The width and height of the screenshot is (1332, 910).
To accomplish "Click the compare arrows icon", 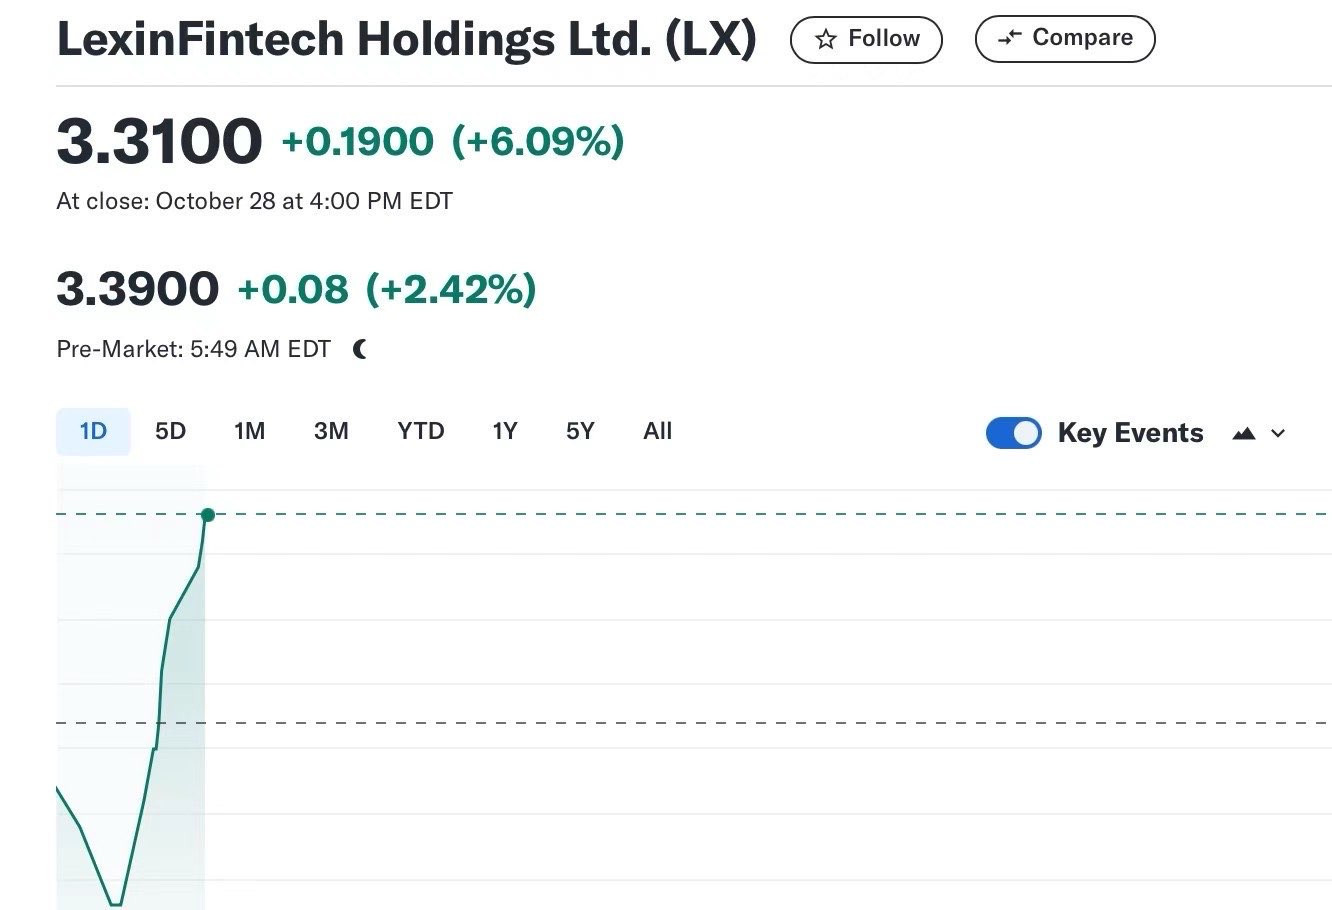I will pyautogui.click(x=1010, y=38).
